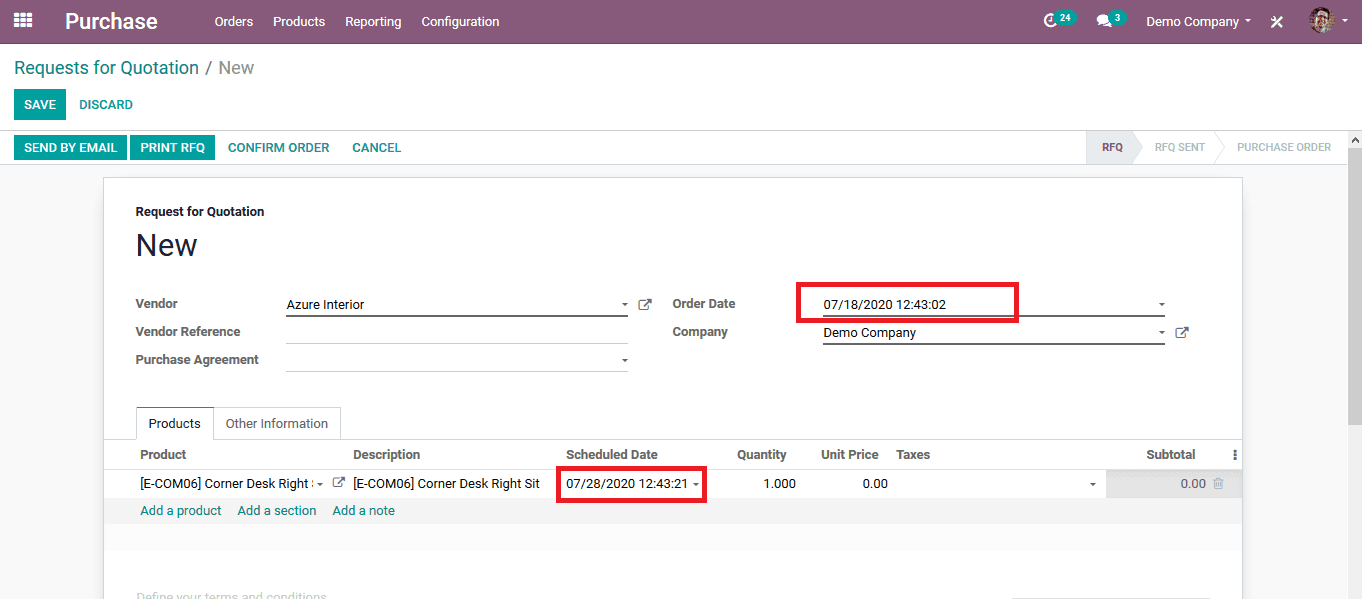Click the Add a section link
1363x599 pixels.
pyautogui.click(x=277, y=511)
